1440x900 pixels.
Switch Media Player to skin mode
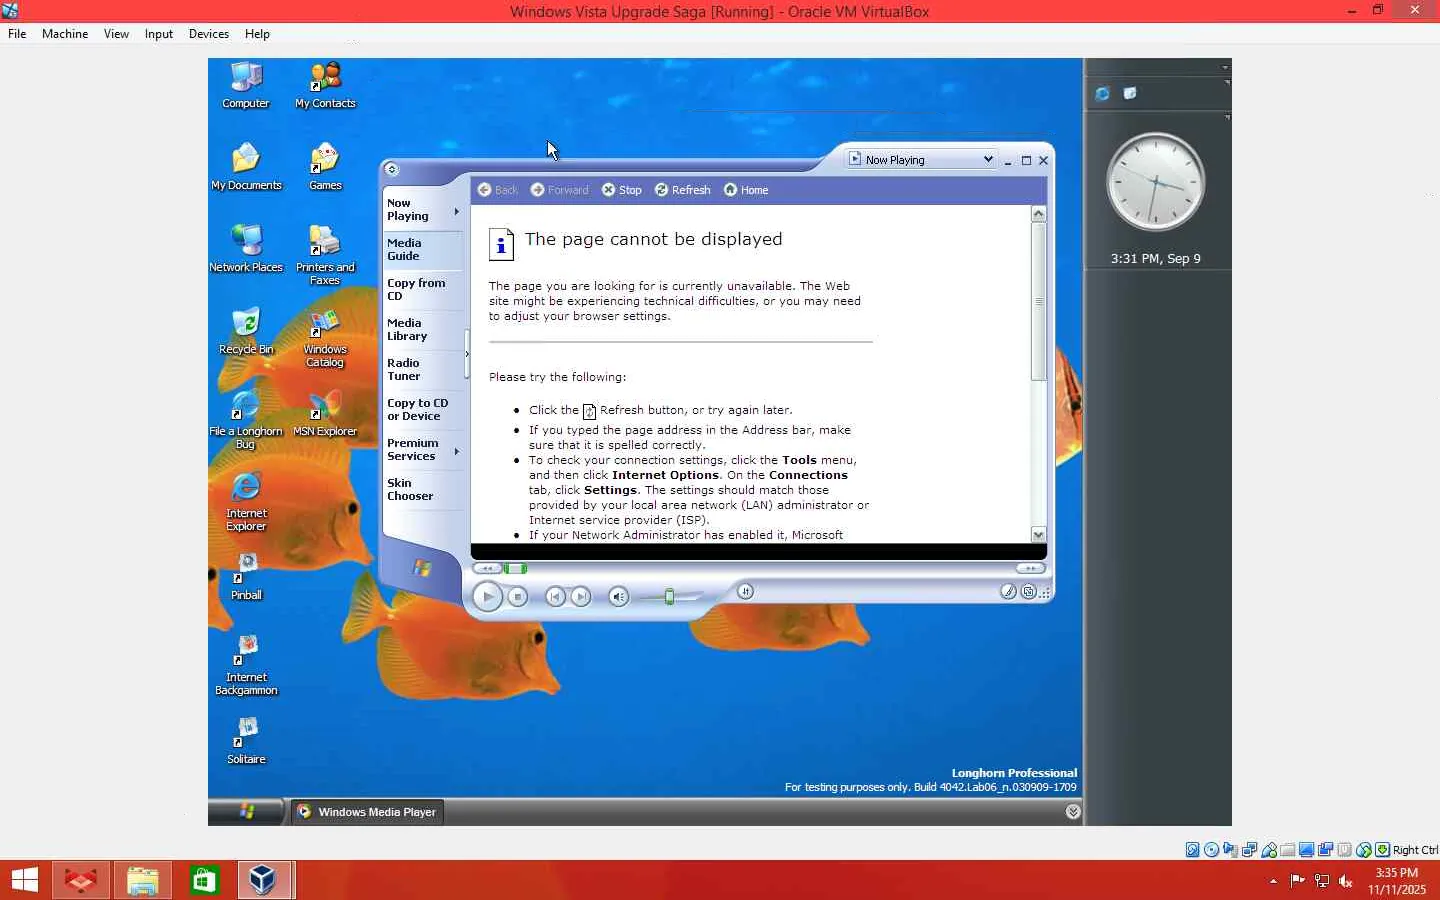coord(1028,592)
